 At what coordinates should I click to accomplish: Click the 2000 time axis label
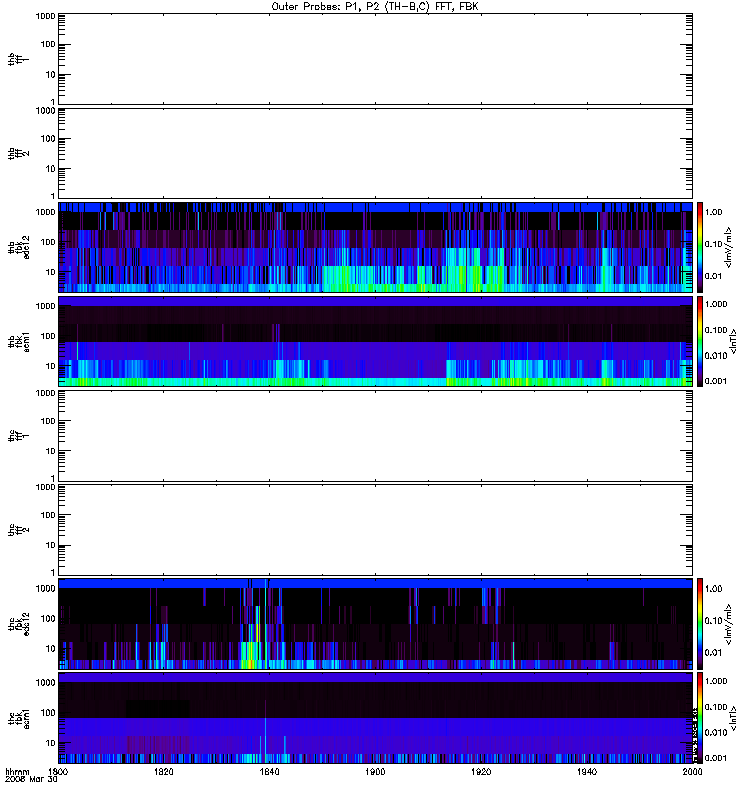tap(692, 772)
